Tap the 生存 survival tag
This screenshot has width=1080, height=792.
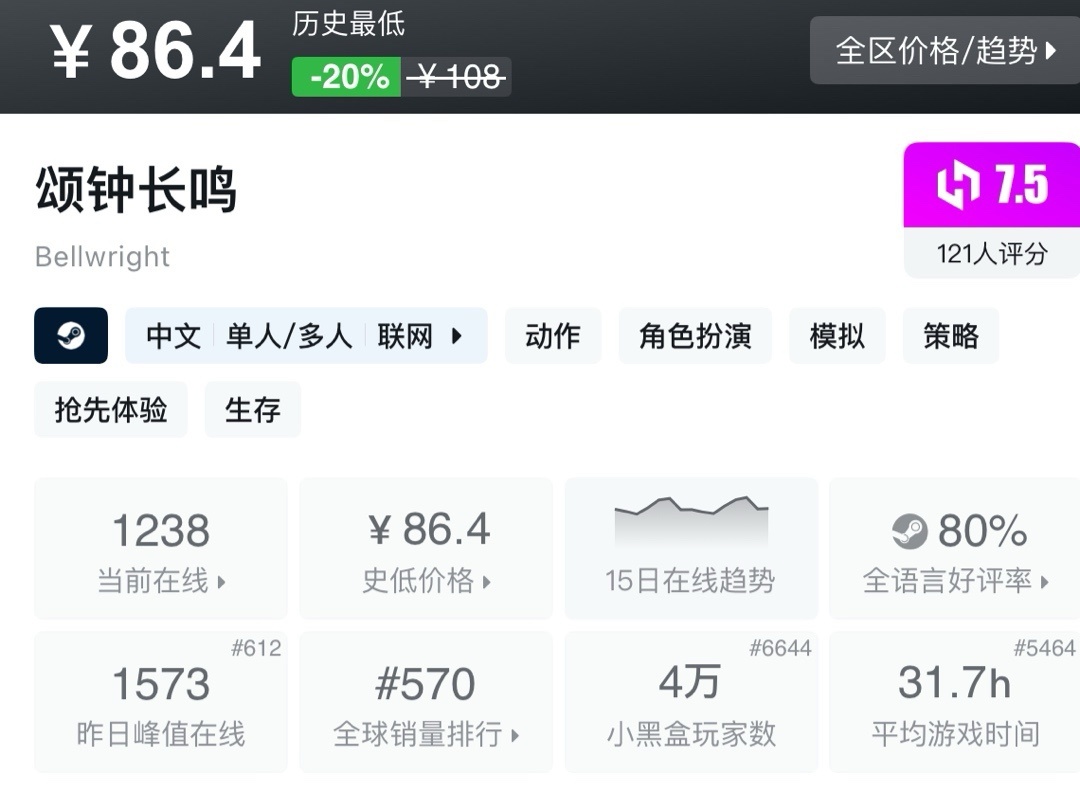click(253, 410)
